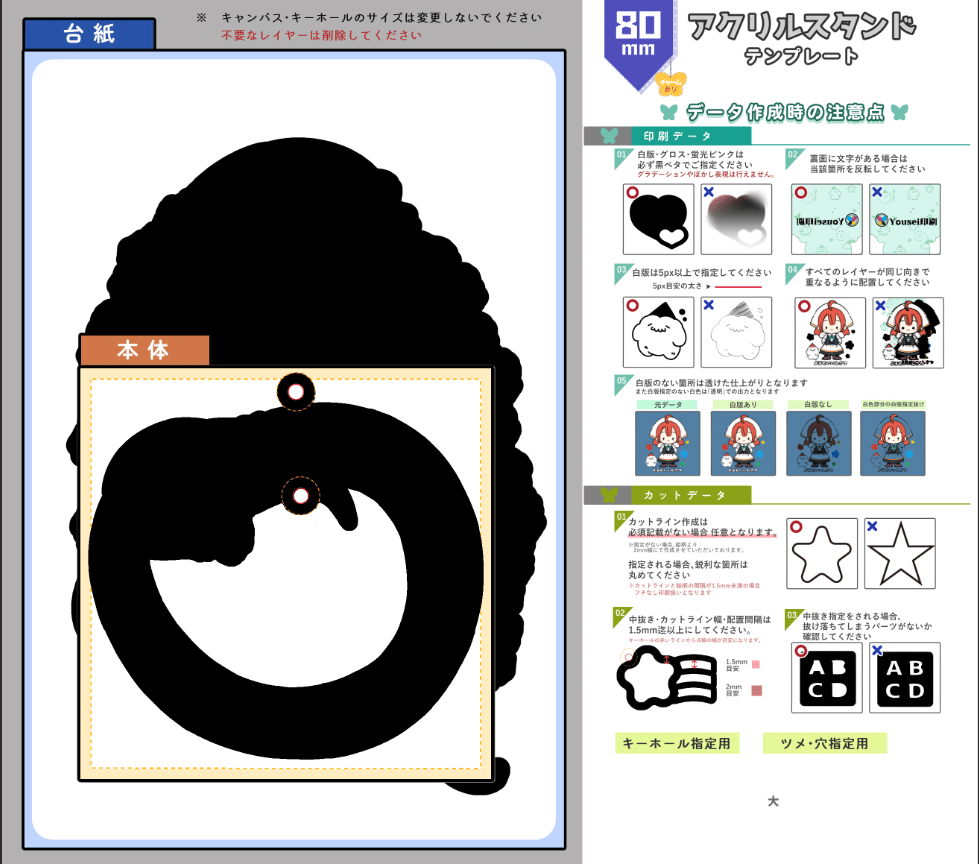Click the ABCD black tile marked with circle
Viewport: 979px width, 864px height.
[x=826, y=678]
